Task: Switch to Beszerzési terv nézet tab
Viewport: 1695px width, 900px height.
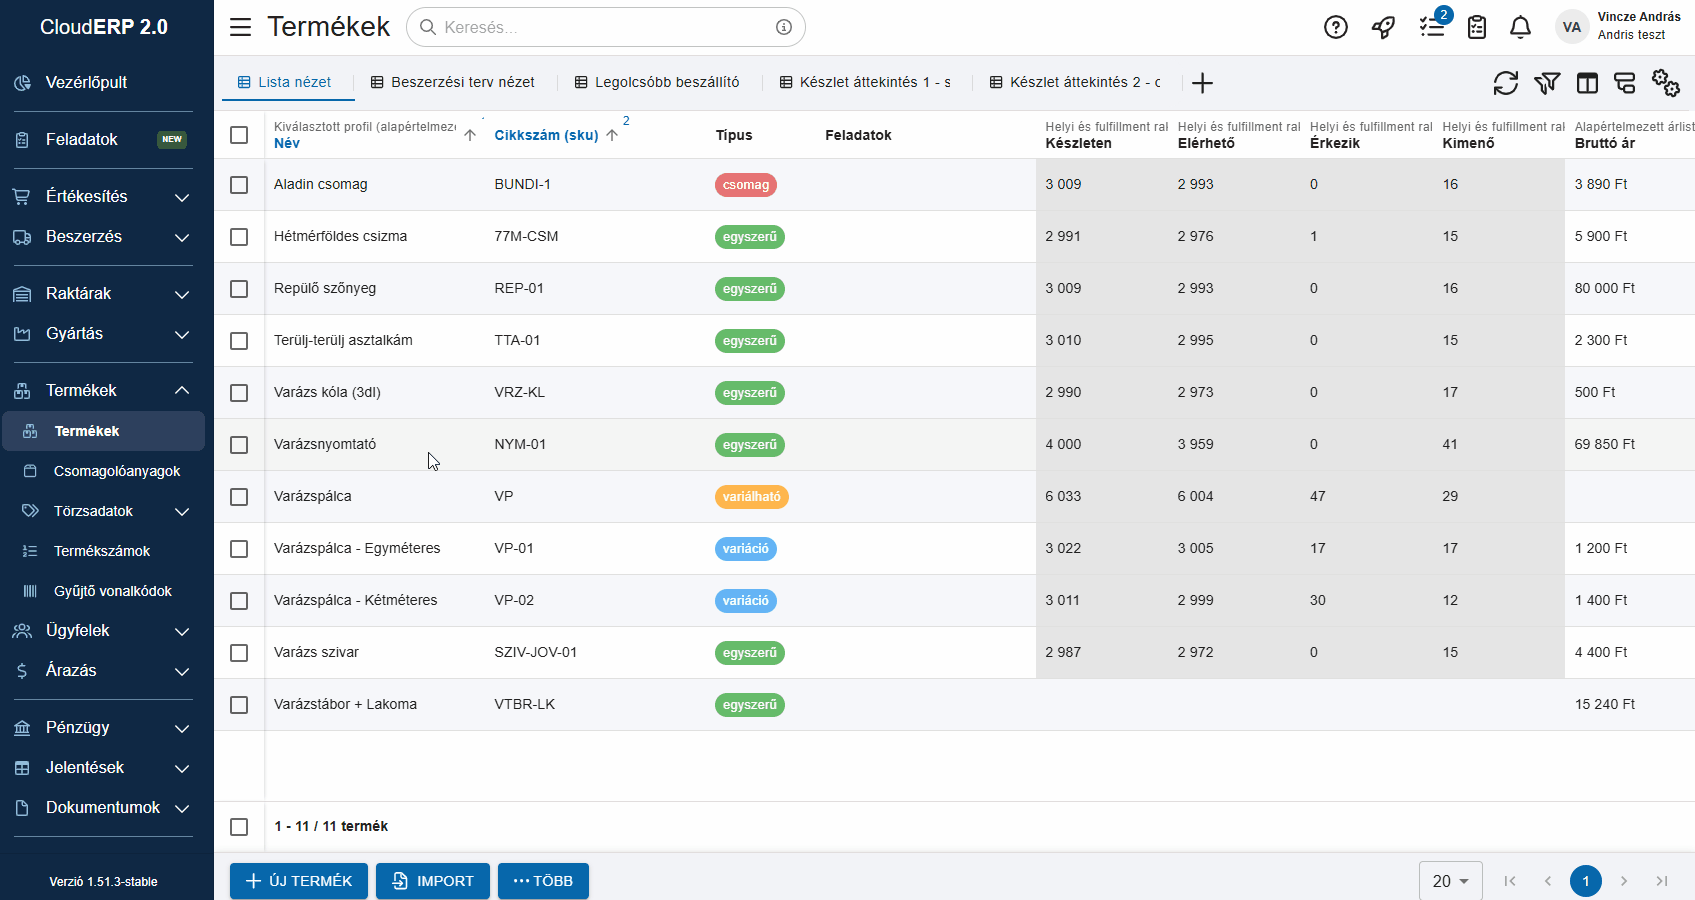Action: click(453, 82)
